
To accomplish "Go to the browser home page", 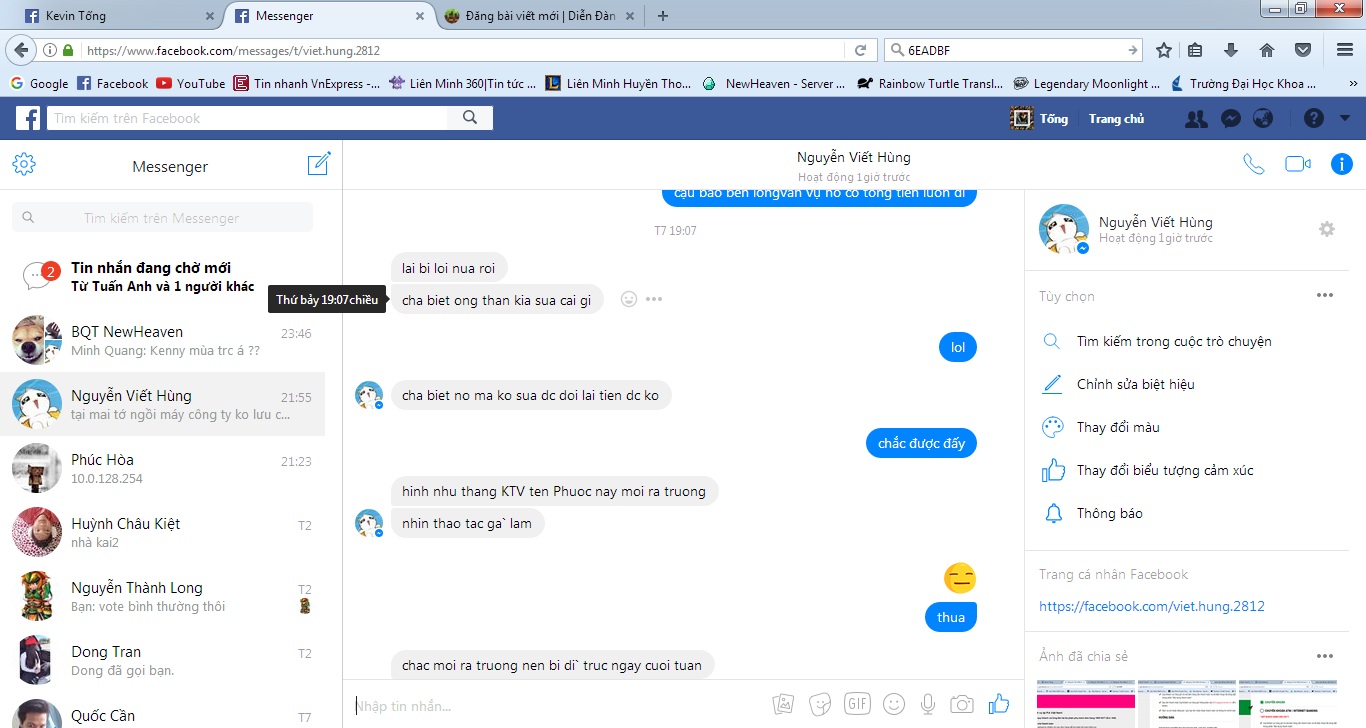I will point(1267,50).
